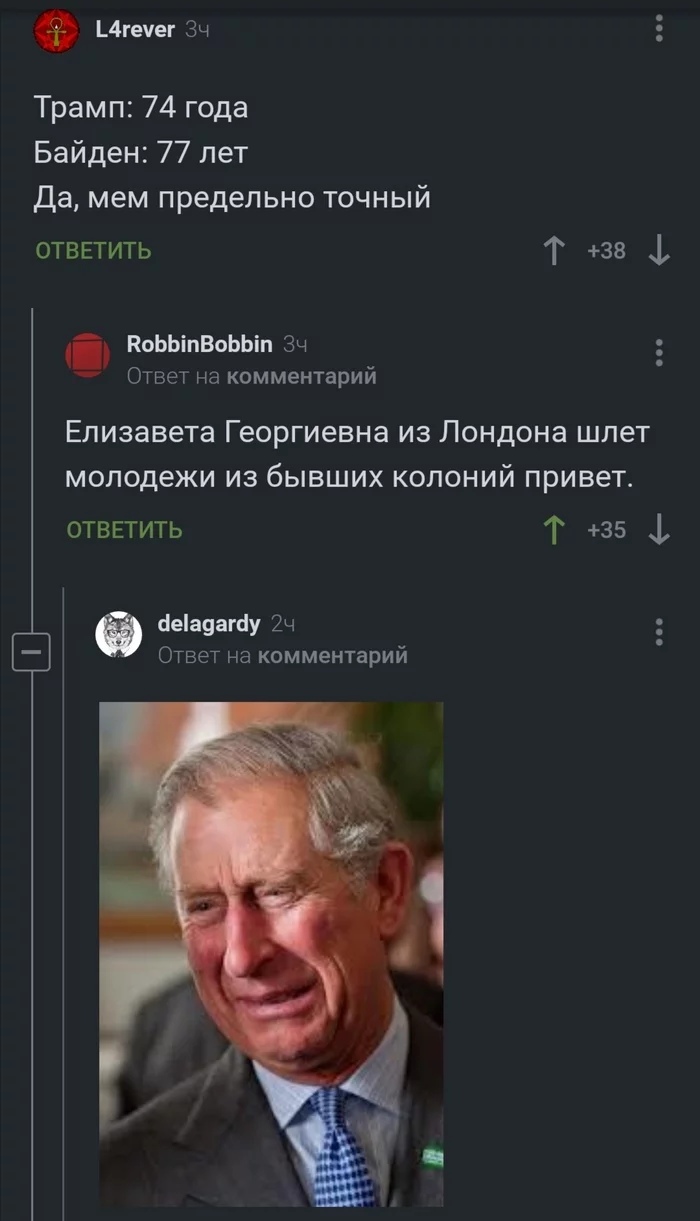700x1221 pixels.
Task: Click the +38 rating on L4rever's comment
Action: (x=607, y=251)
